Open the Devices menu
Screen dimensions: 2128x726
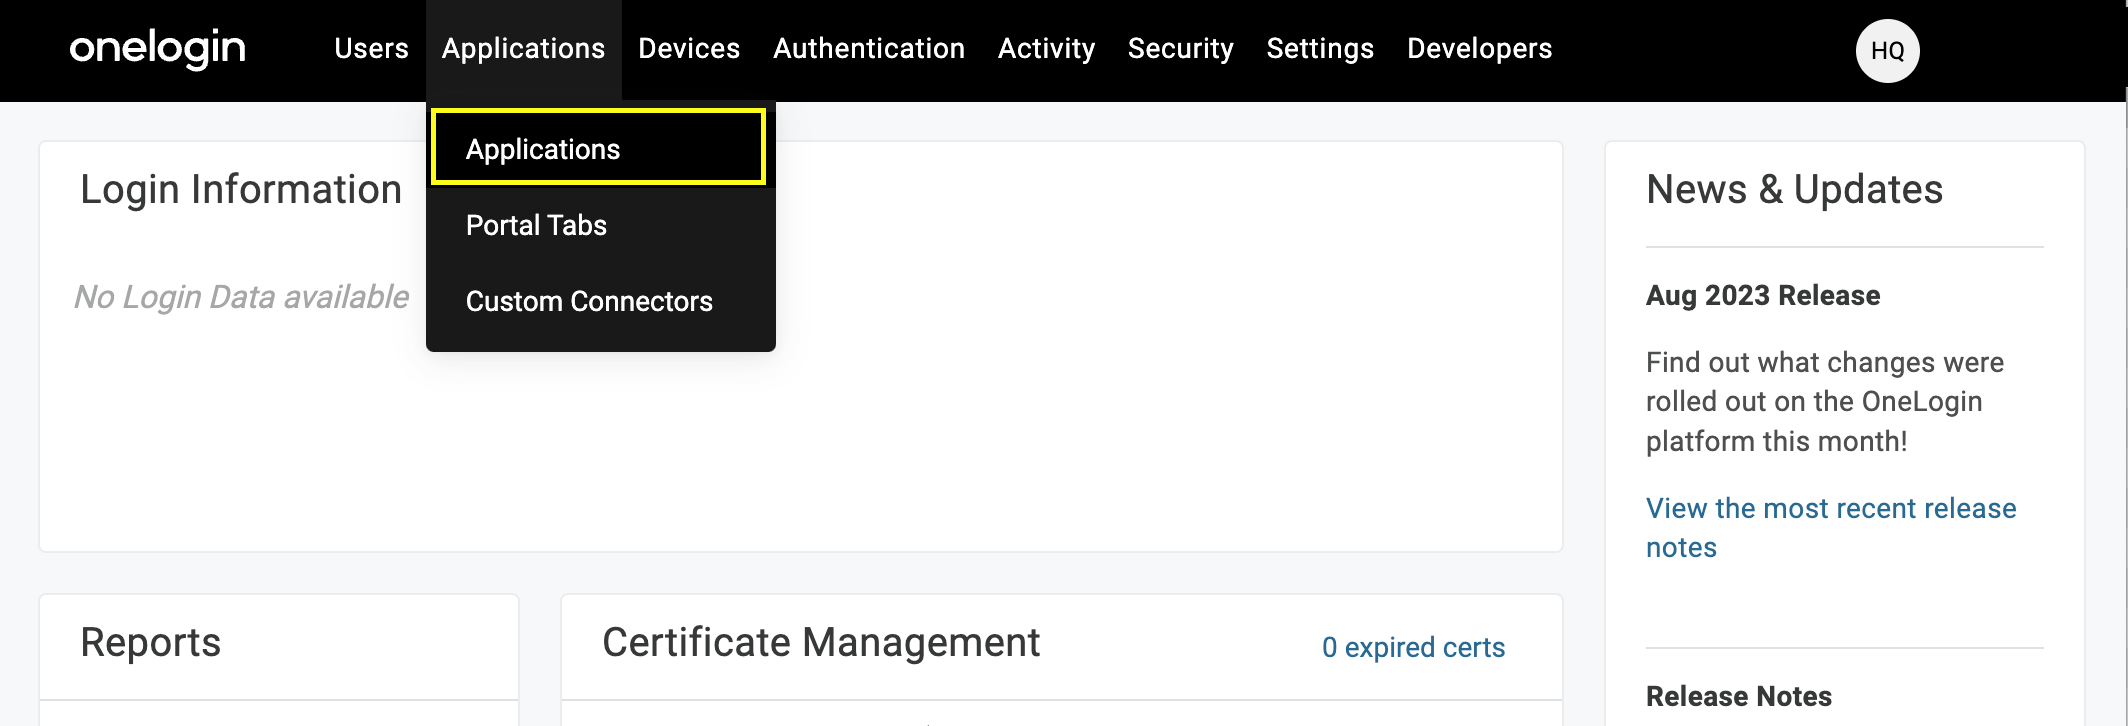tap(689, 48)
